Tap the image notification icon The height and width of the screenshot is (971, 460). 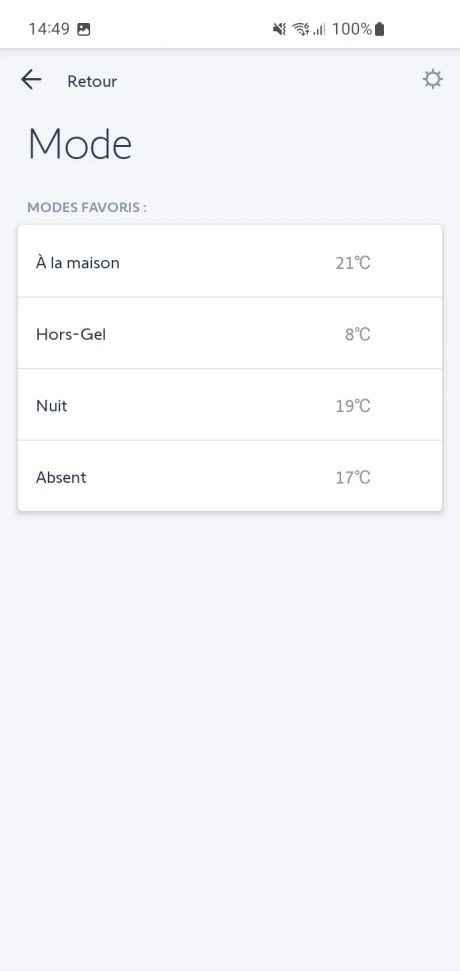(84, 29)
